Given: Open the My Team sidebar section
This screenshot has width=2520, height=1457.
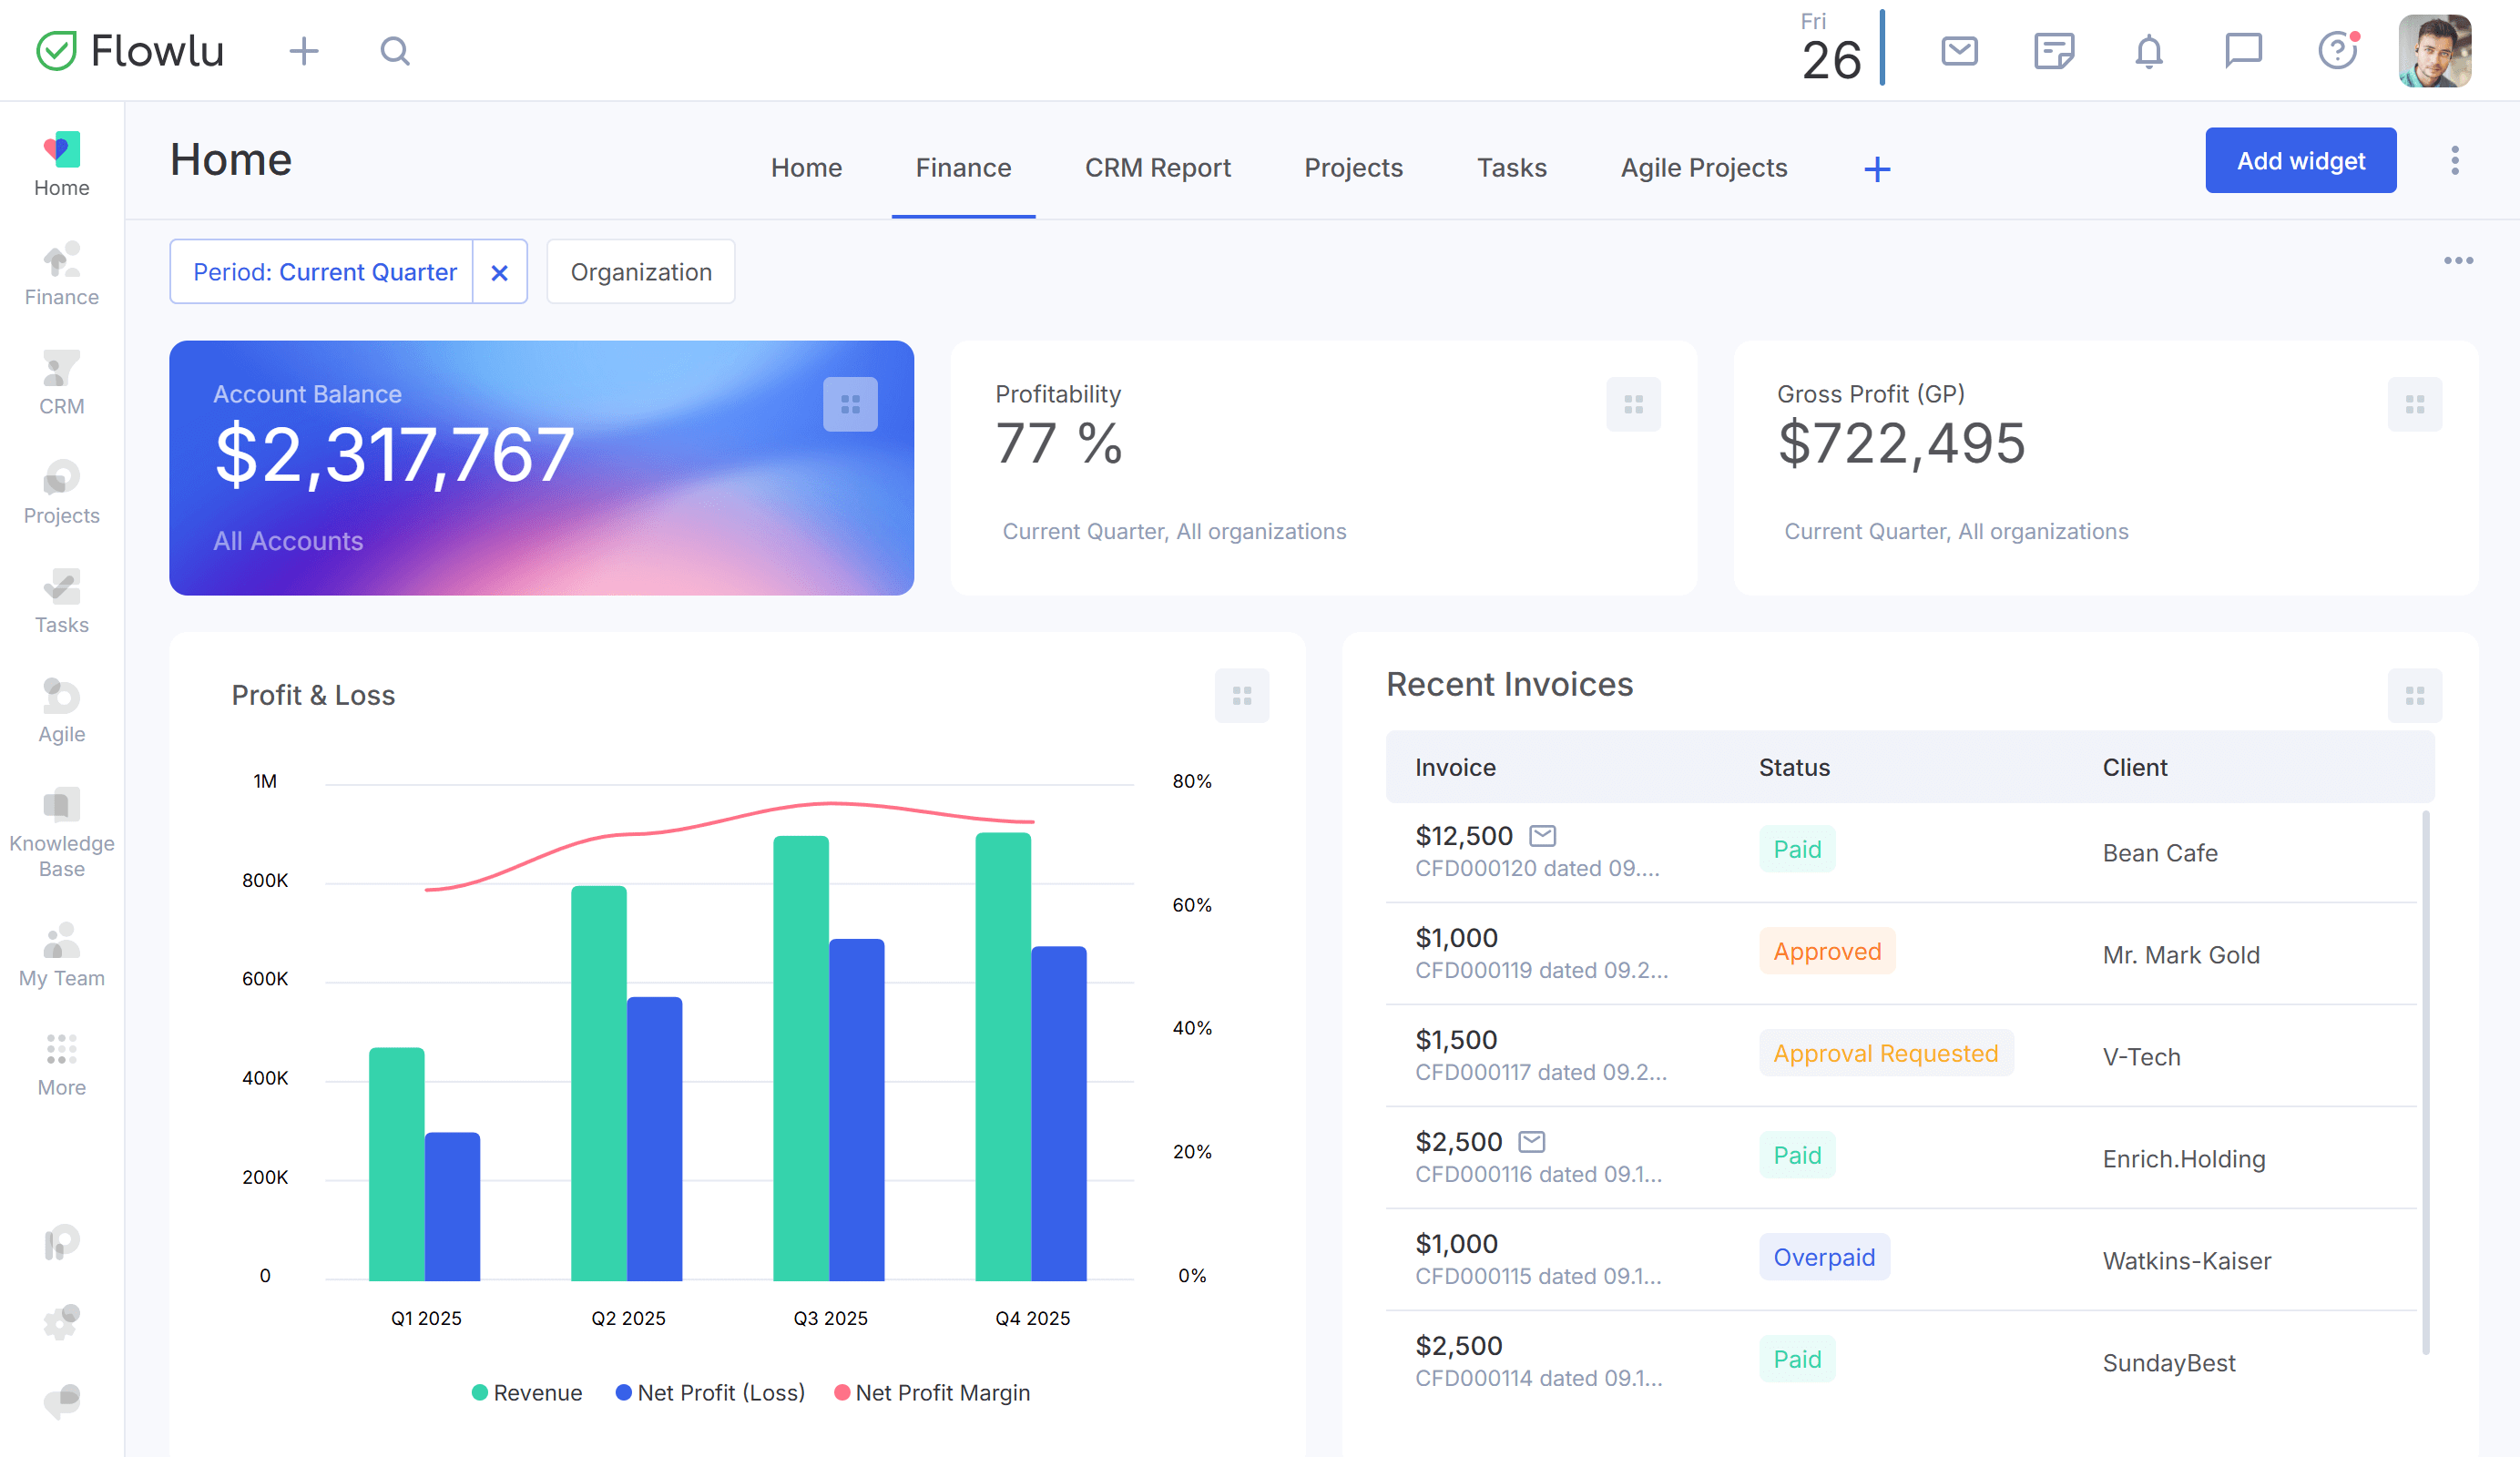Looking at the screenshot, I should coord(61,948).
